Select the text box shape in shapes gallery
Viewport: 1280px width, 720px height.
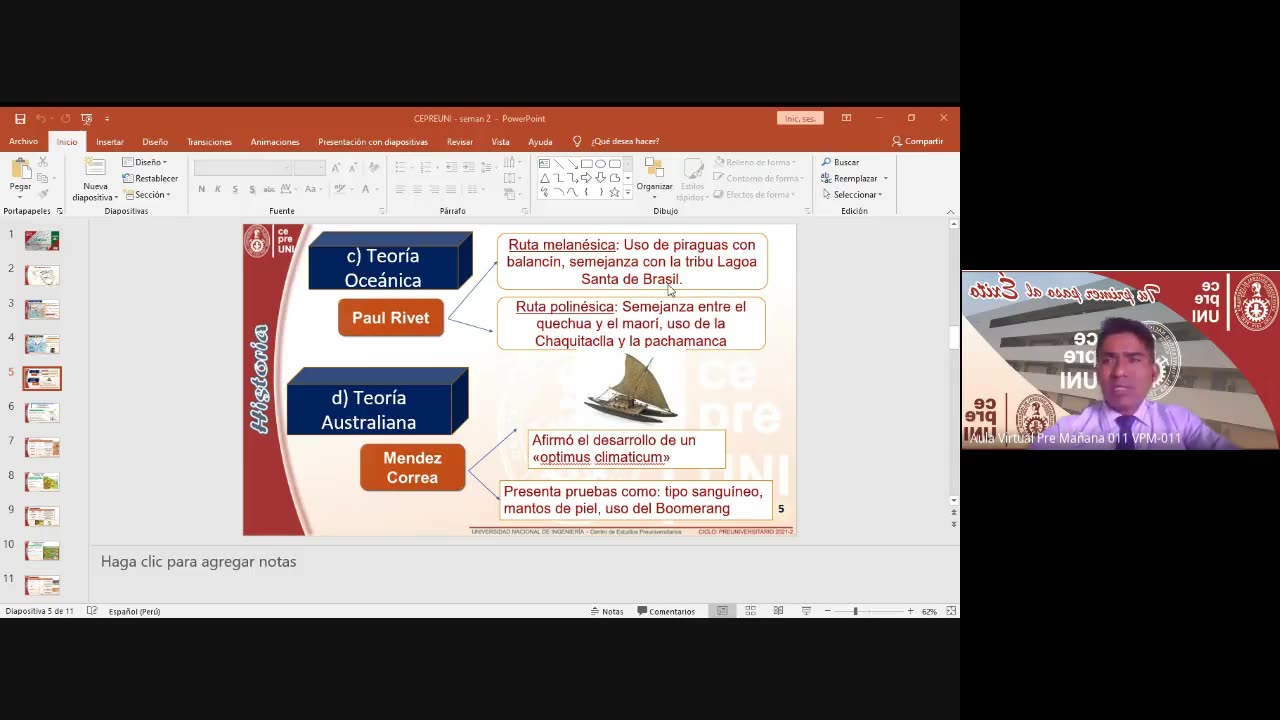(x=545, y=163)
